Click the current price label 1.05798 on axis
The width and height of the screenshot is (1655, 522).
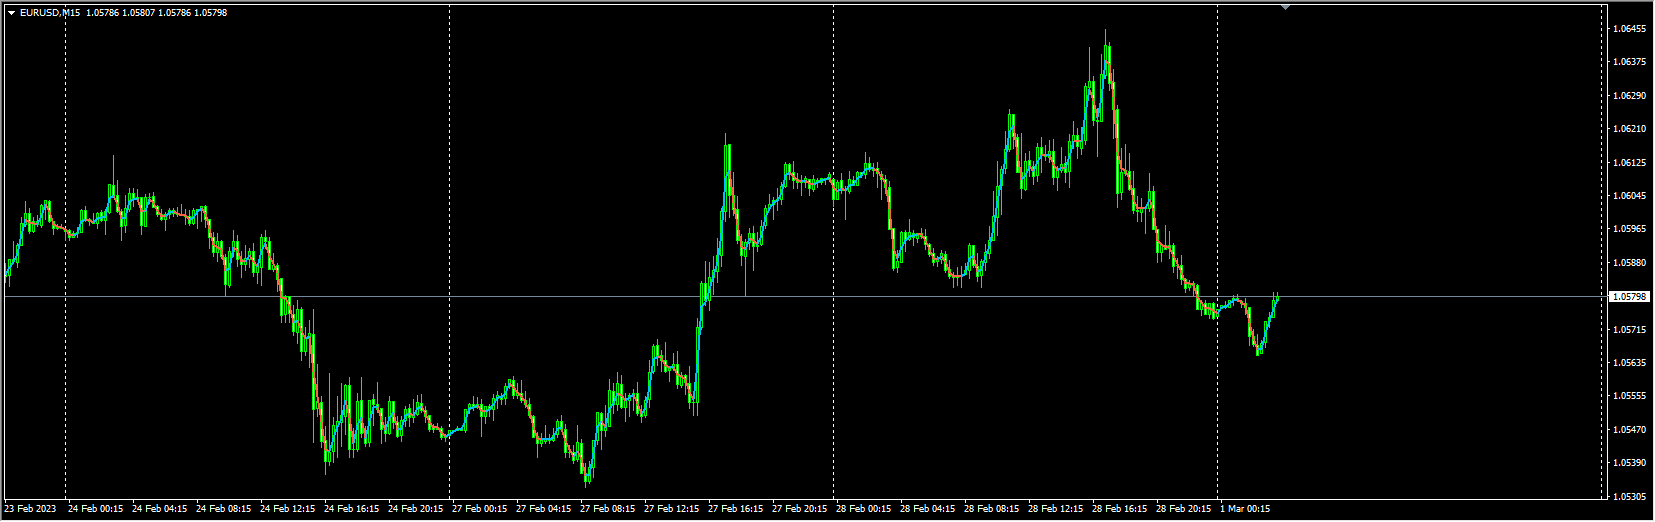point(1630,297)
